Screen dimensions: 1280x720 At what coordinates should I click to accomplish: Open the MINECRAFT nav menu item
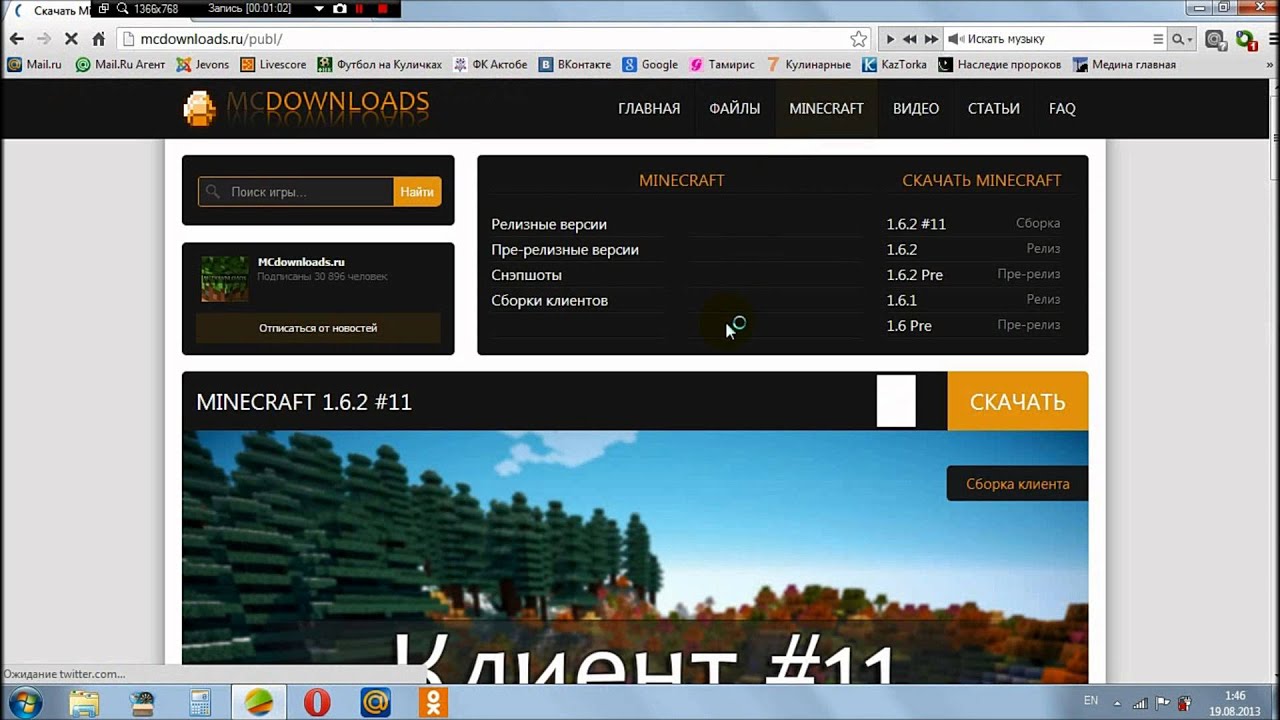[x=826, y=108]
